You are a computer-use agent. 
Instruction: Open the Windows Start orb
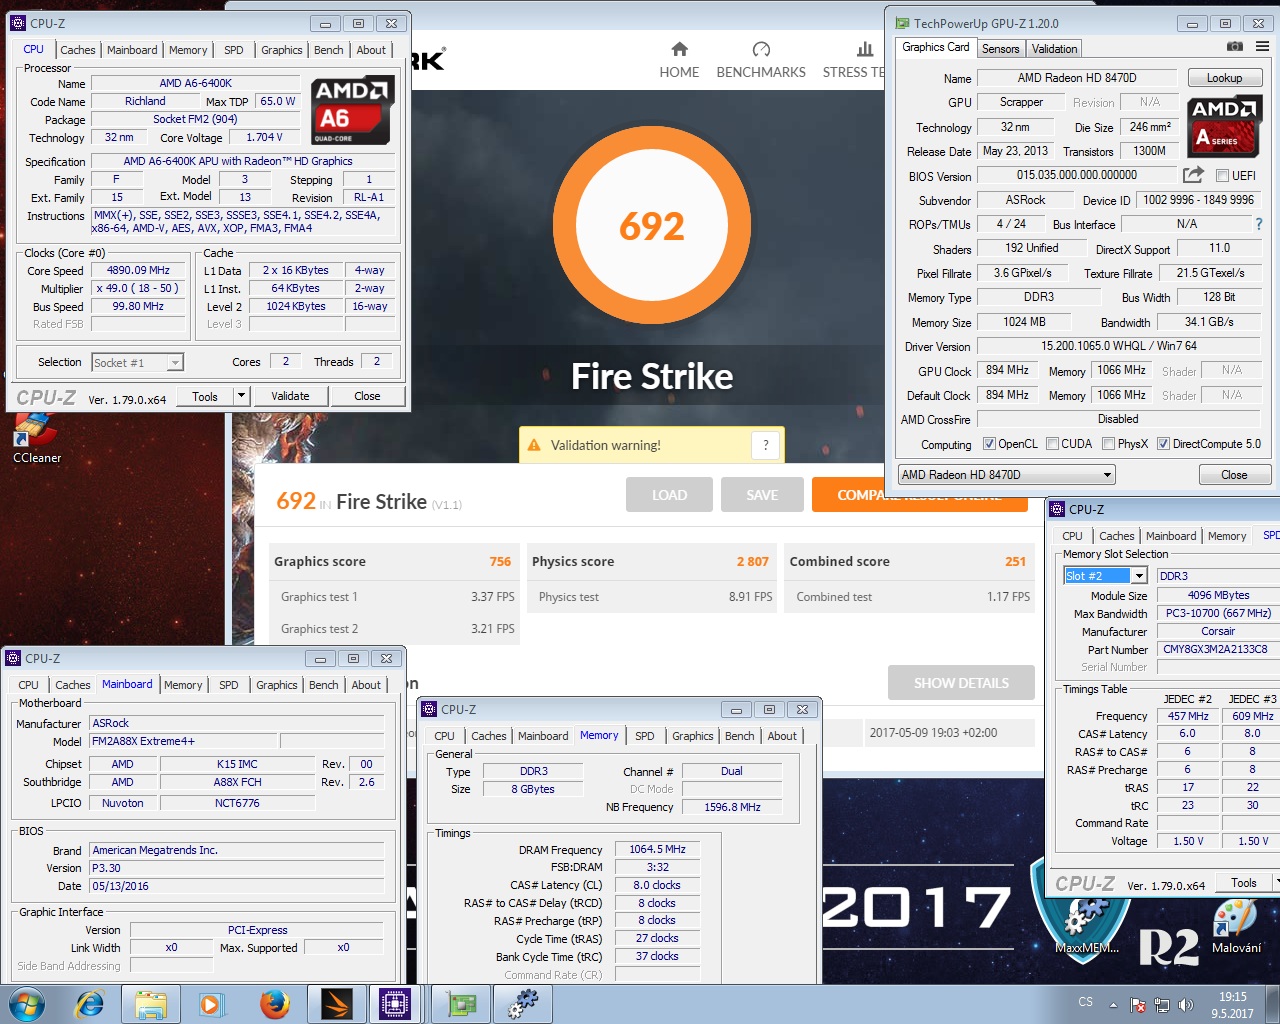(27, 1003)
